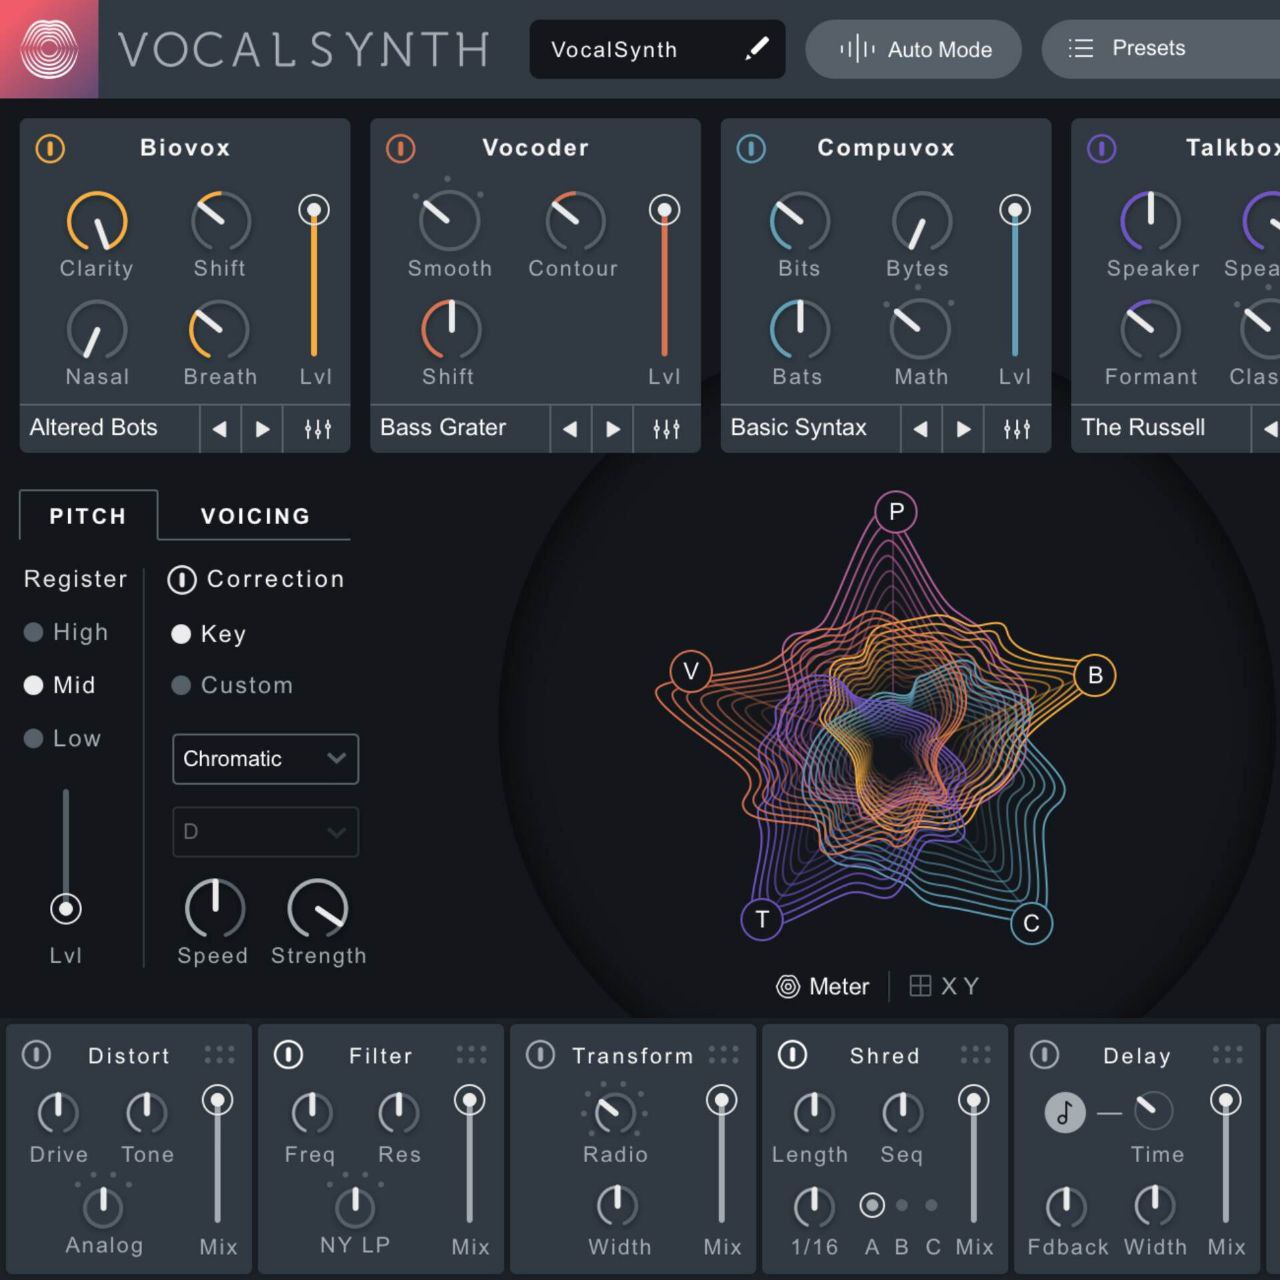Click the Register Lvl slider handle
This screenshot has height=1280, width=1280.
click(x=66, y=909)
